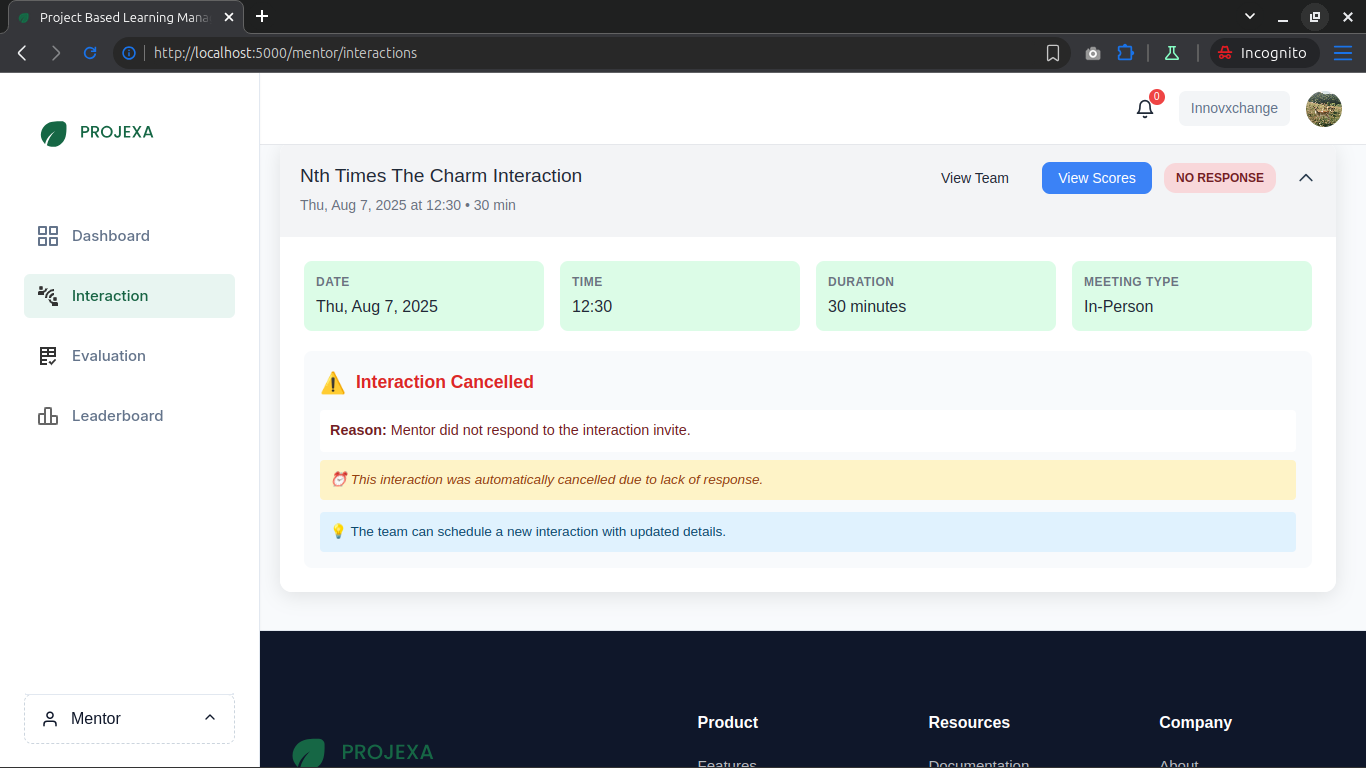Viewport: 1366px width, 768px height.
Task: Open notifications via the bell icon
Action: pos(1144,108)
